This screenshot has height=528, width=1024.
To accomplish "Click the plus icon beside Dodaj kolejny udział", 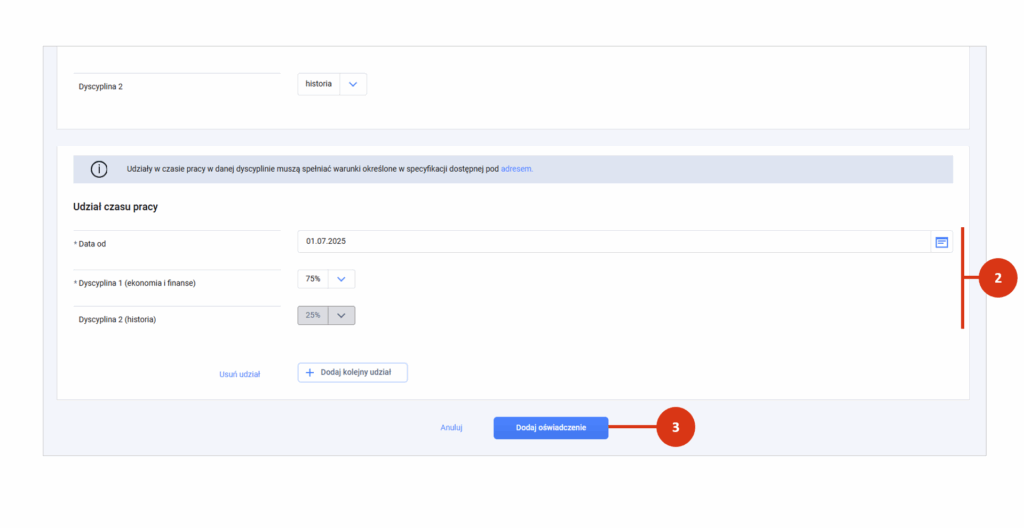I will click(x=310, y=372).
